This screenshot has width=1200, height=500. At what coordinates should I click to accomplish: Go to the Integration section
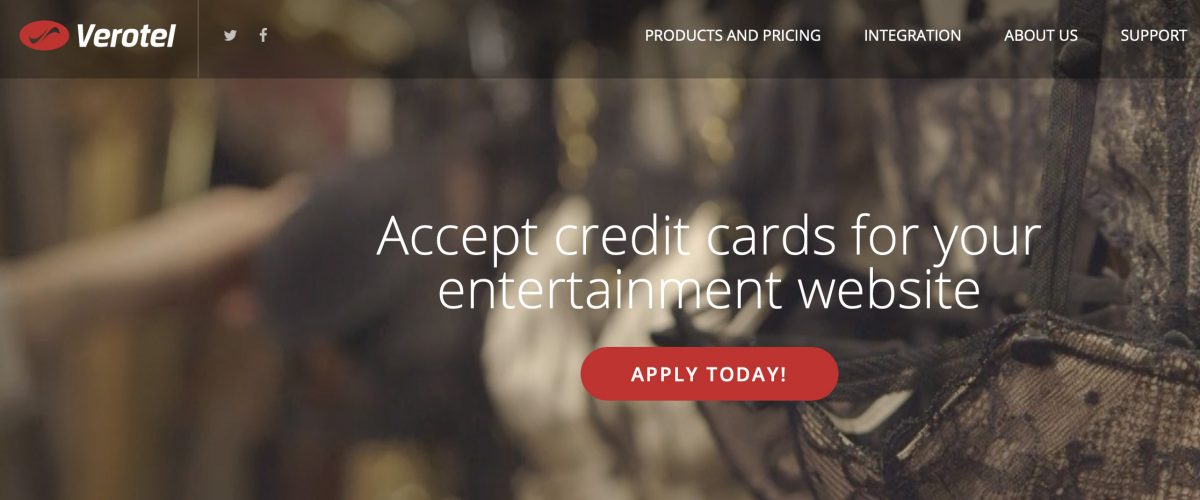pos(912,35)
